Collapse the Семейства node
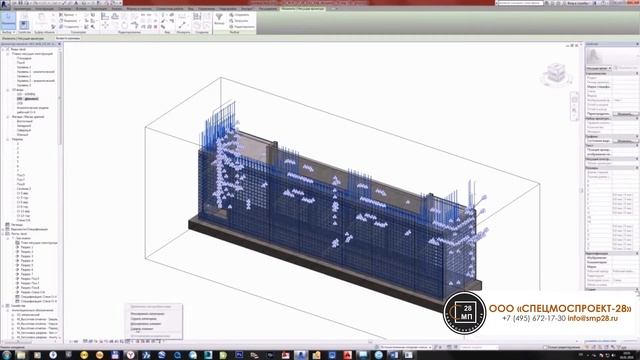The width and height of the screenshot is (640, 360). pos(3,306)
